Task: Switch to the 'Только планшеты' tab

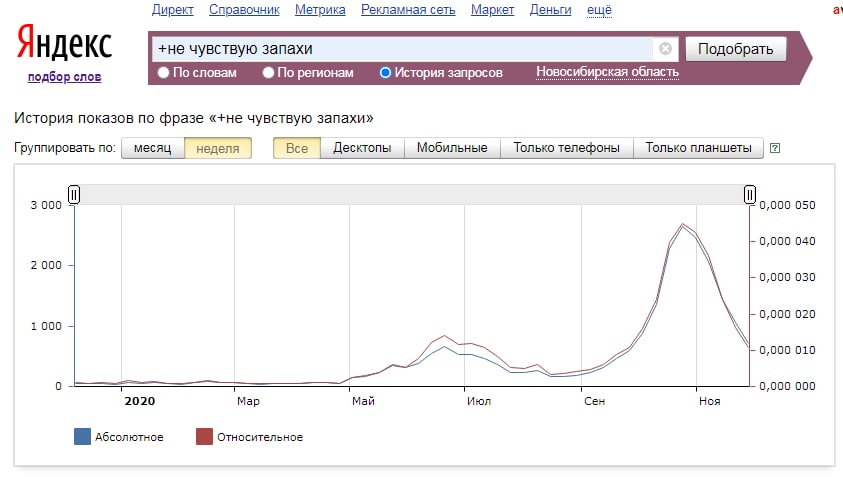Action: click(698, 148)
